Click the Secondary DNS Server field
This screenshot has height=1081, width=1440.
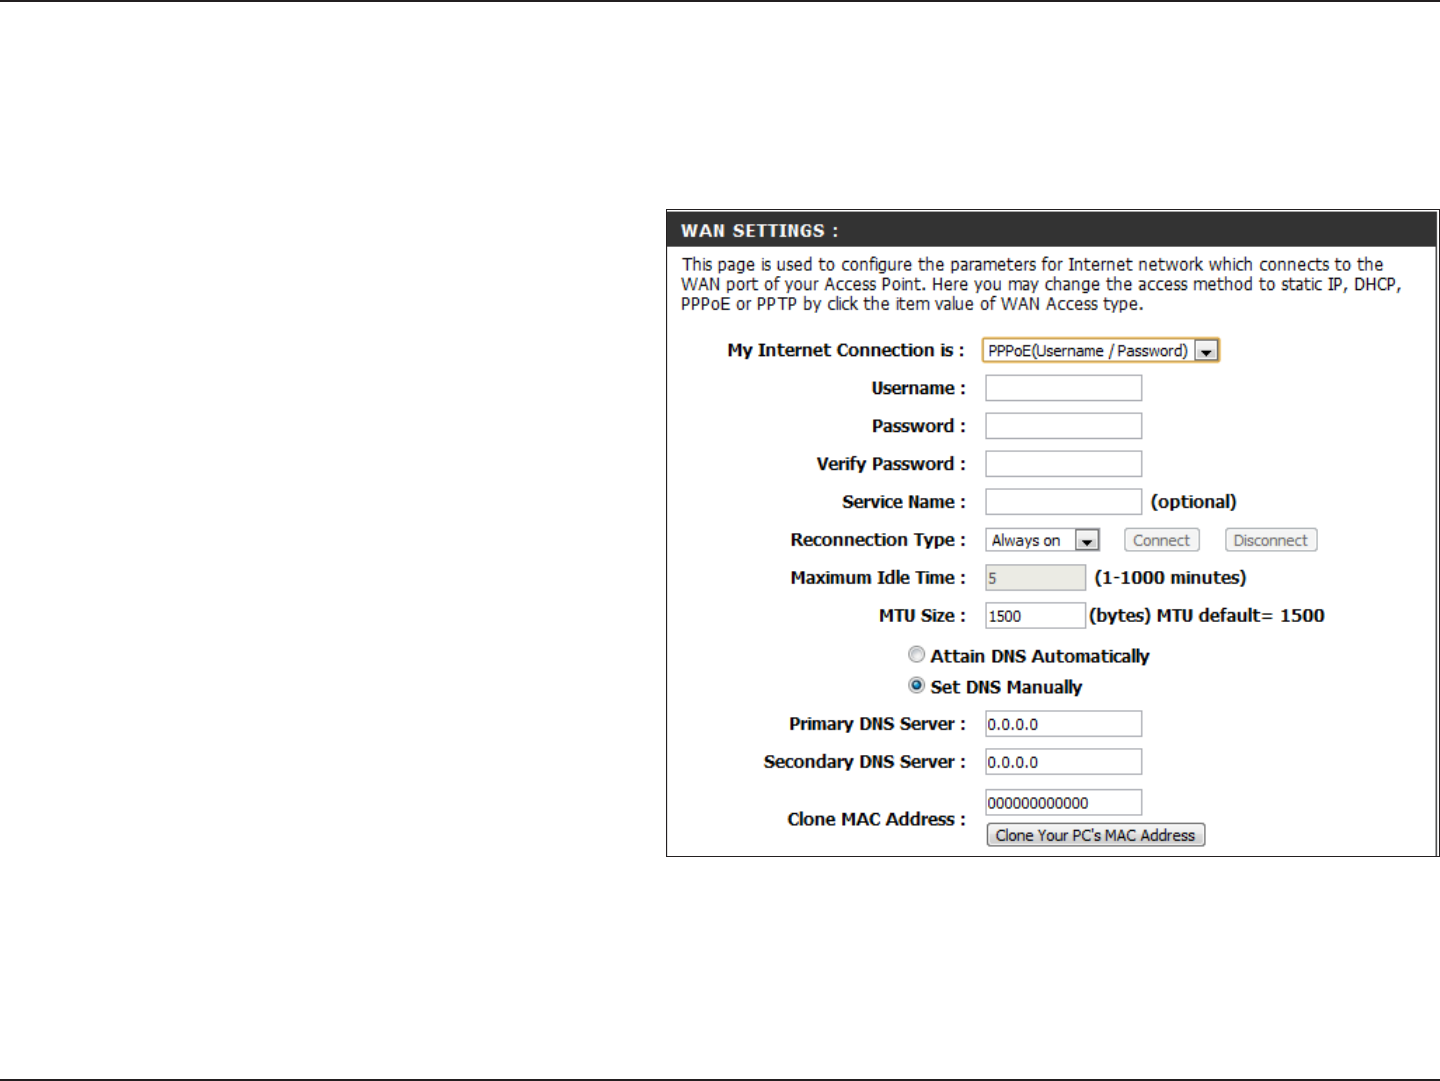[1063, 762]
